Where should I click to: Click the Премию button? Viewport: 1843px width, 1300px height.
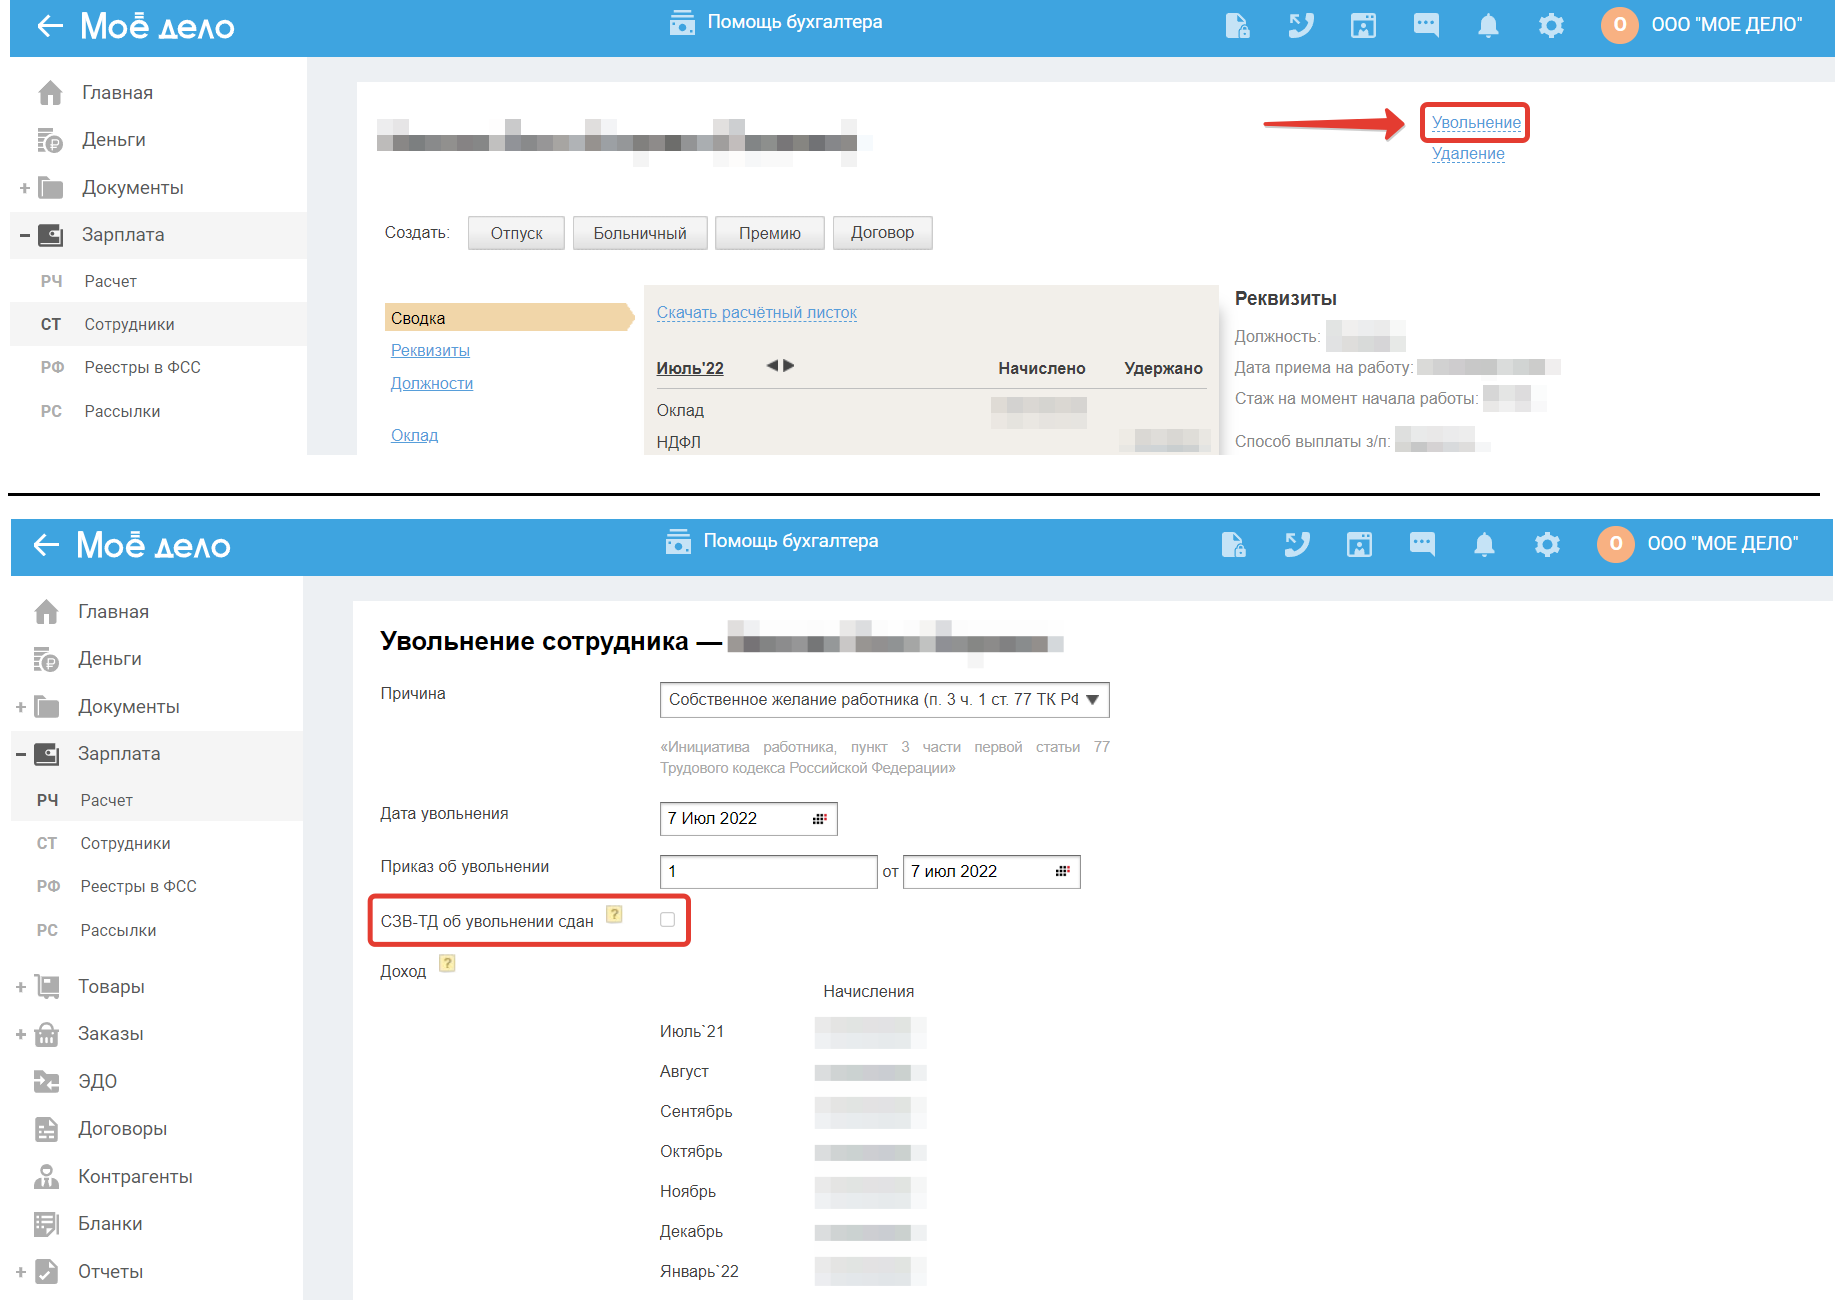pyautogui.click(x=770, y=233)
